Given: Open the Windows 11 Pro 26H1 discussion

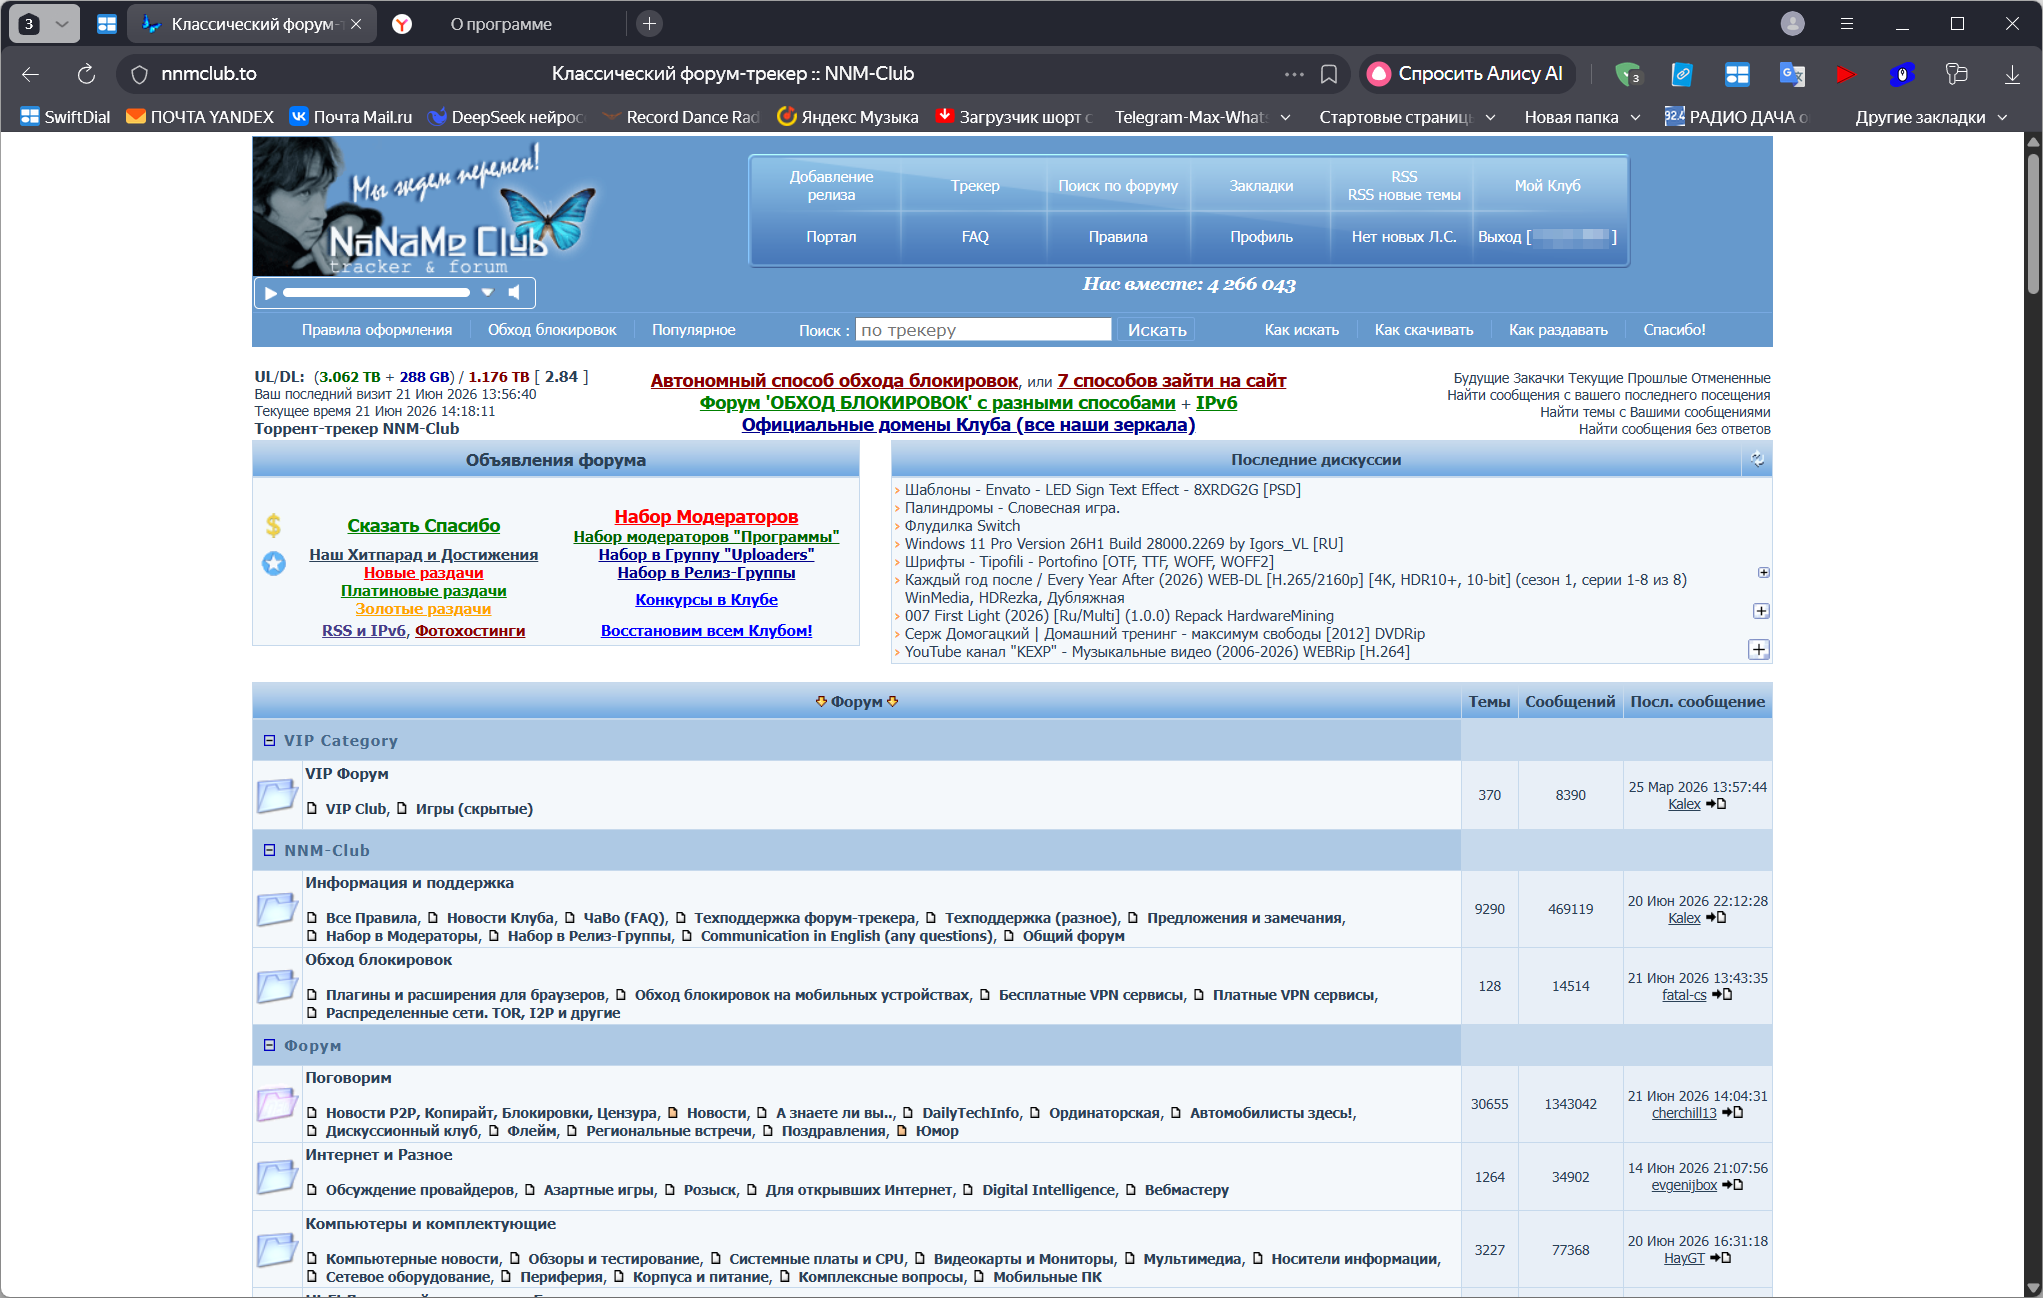Looking at the screenshot, I should 1124,544.
